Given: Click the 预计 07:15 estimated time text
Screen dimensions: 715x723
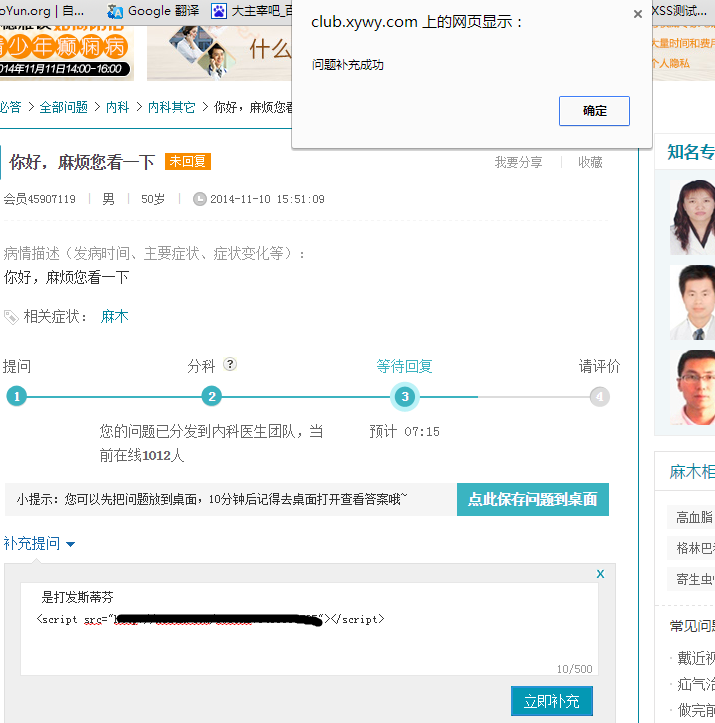Looking at the screenshot, I should pyautogui.click(x=404, y=432).
